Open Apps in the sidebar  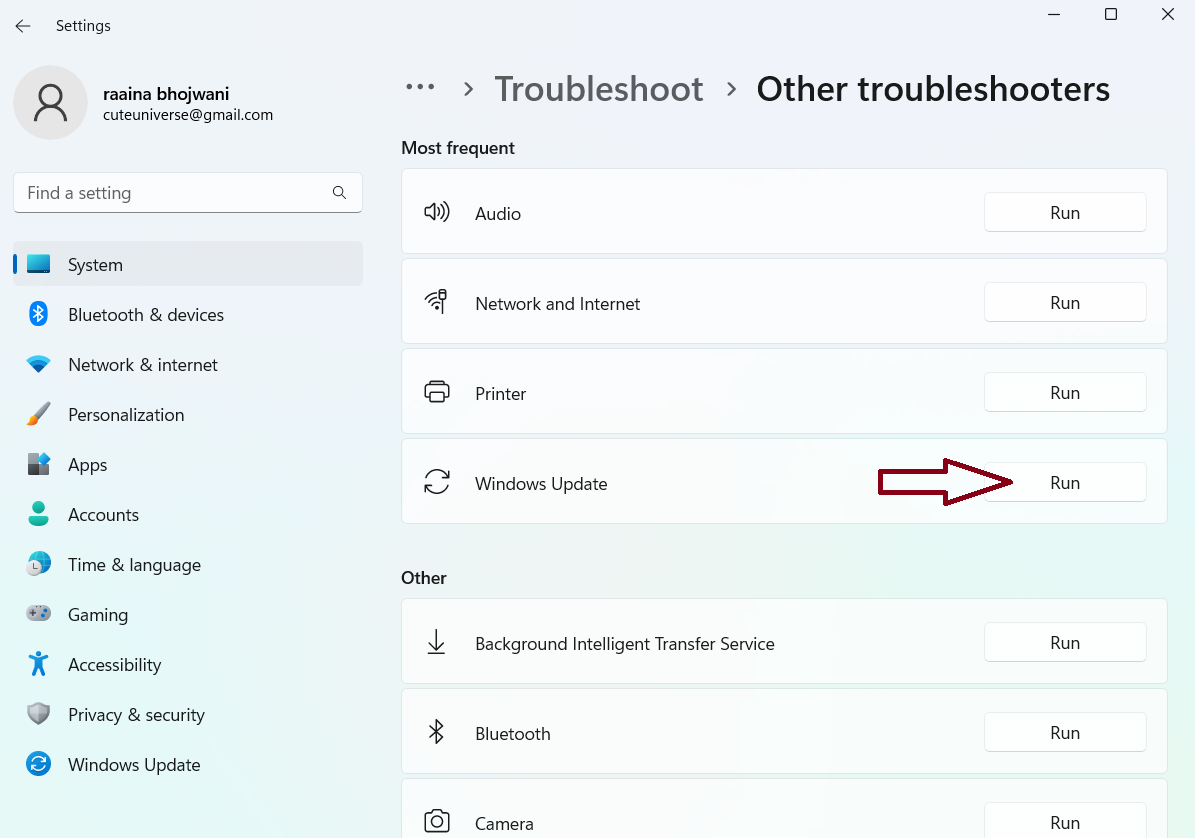coord(87,465)
